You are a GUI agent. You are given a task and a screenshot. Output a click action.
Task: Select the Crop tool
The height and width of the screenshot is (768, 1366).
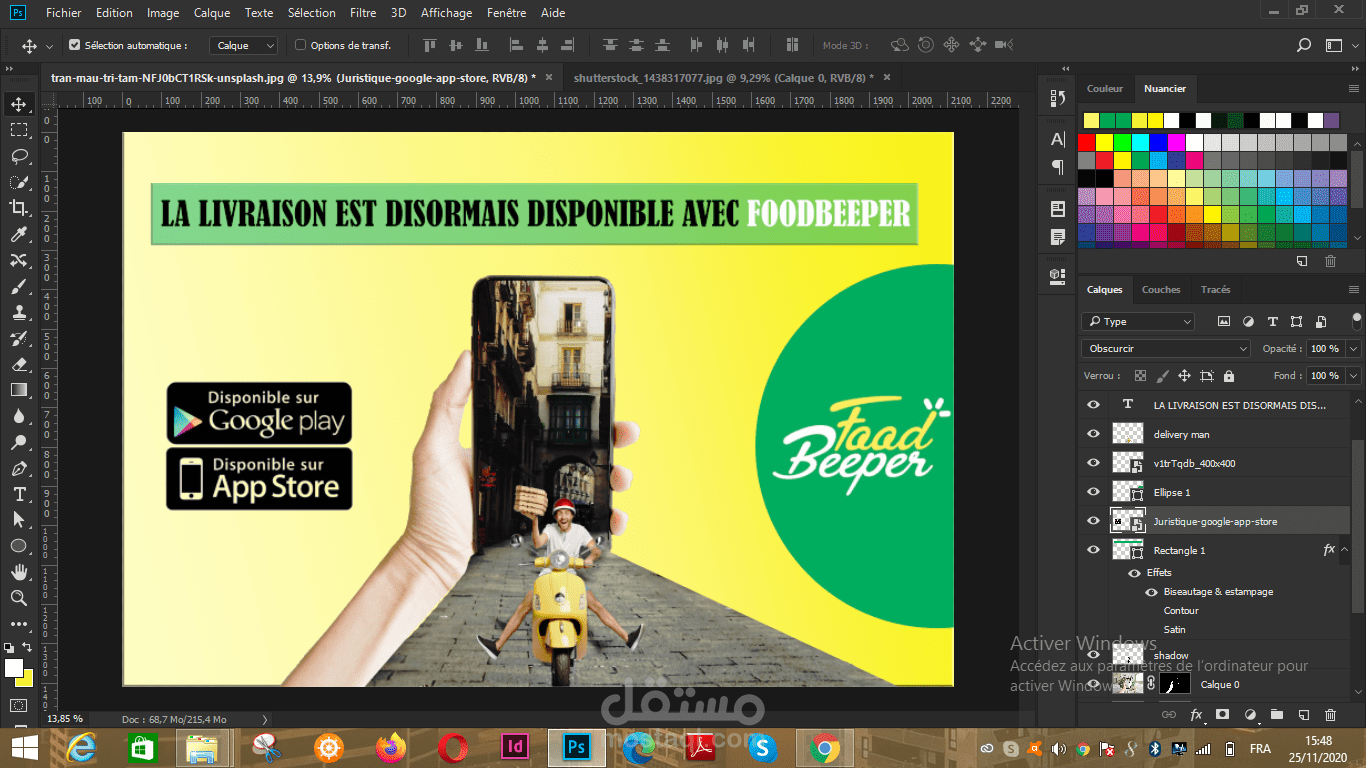point(18,208)
